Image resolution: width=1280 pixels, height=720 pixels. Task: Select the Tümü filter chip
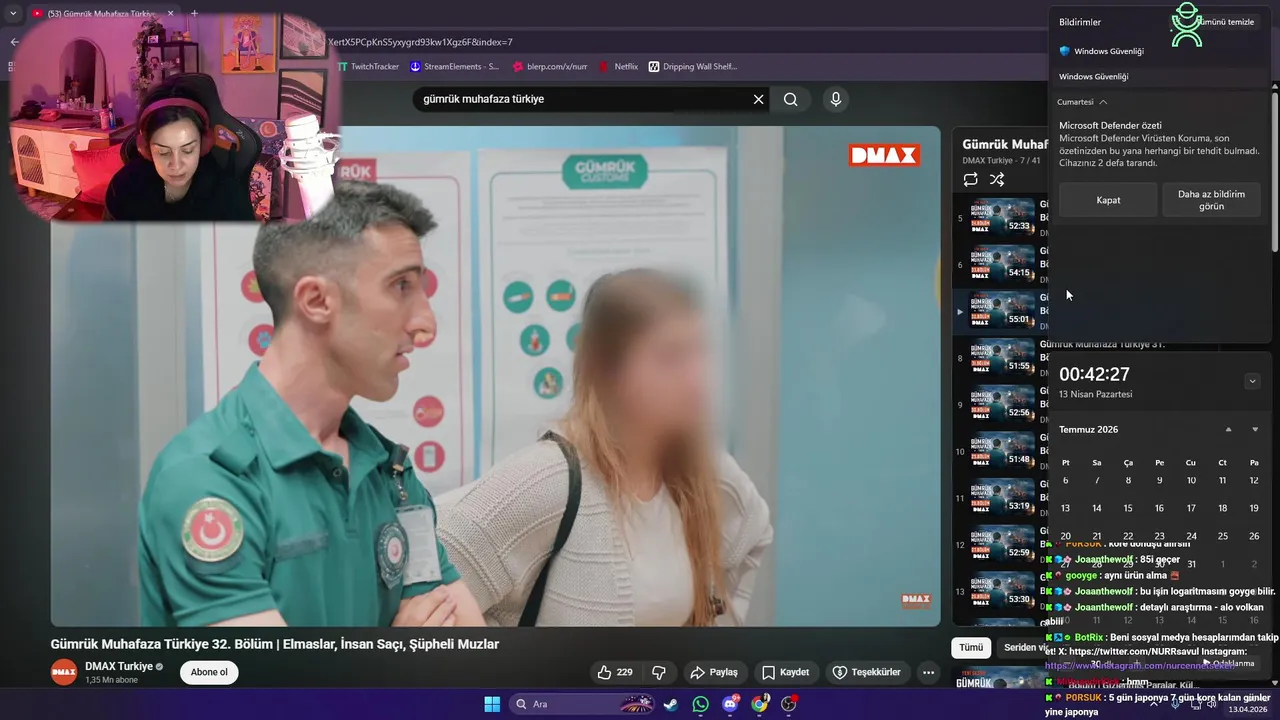[x=971, y=647]
